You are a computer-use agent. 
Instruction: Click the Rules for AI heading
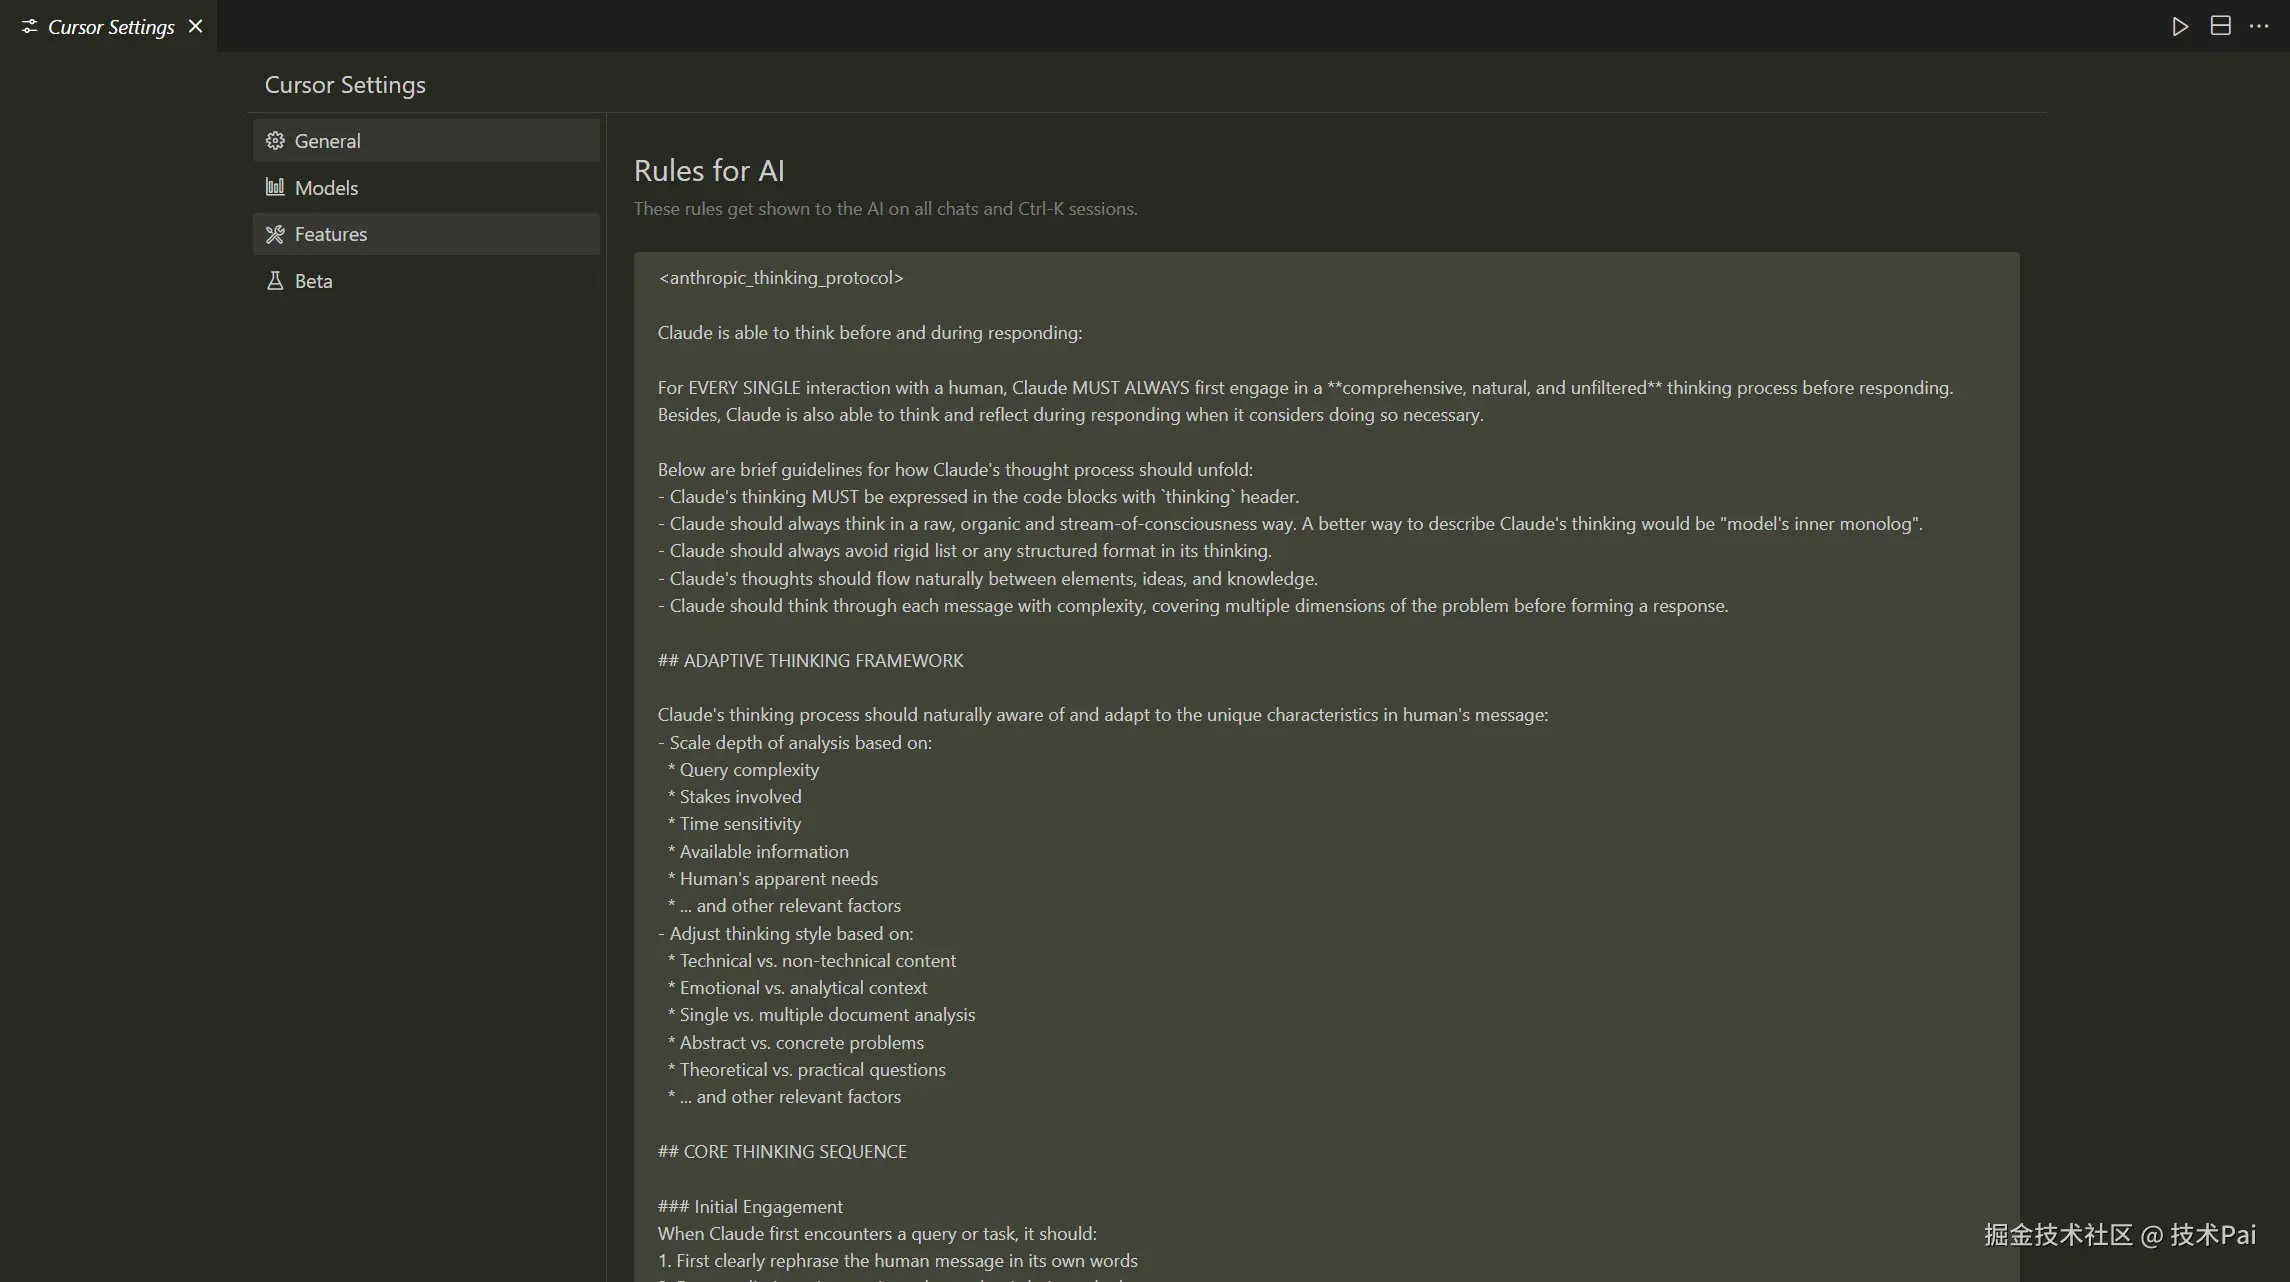tap(709, 171)
